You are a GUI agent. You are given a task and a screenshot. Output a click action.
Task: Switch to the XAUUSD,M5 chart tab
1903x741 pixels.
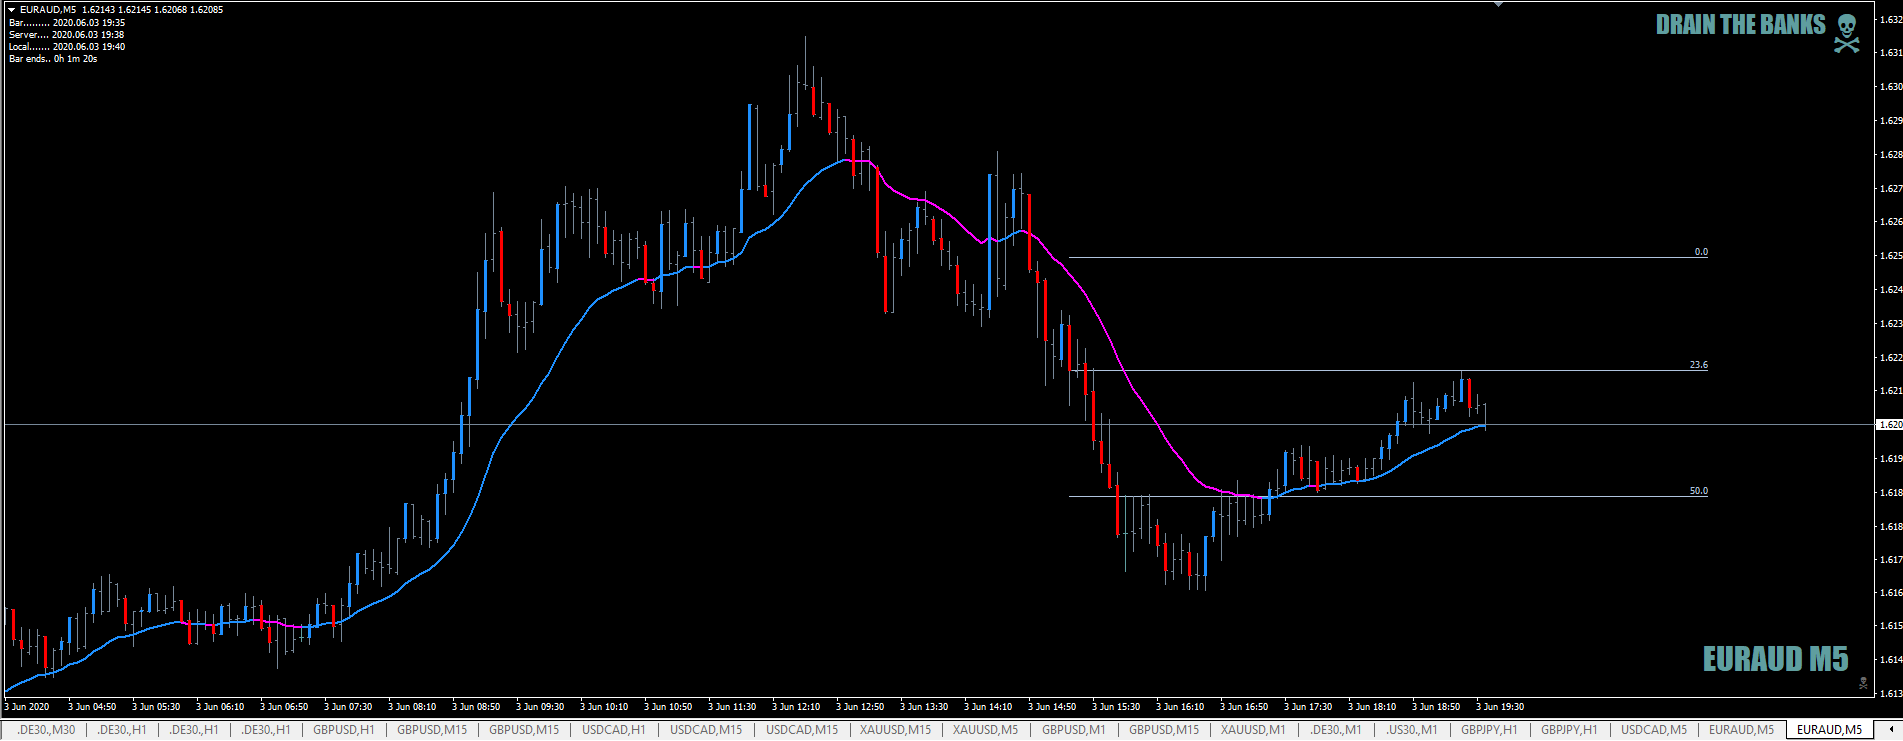985,730
